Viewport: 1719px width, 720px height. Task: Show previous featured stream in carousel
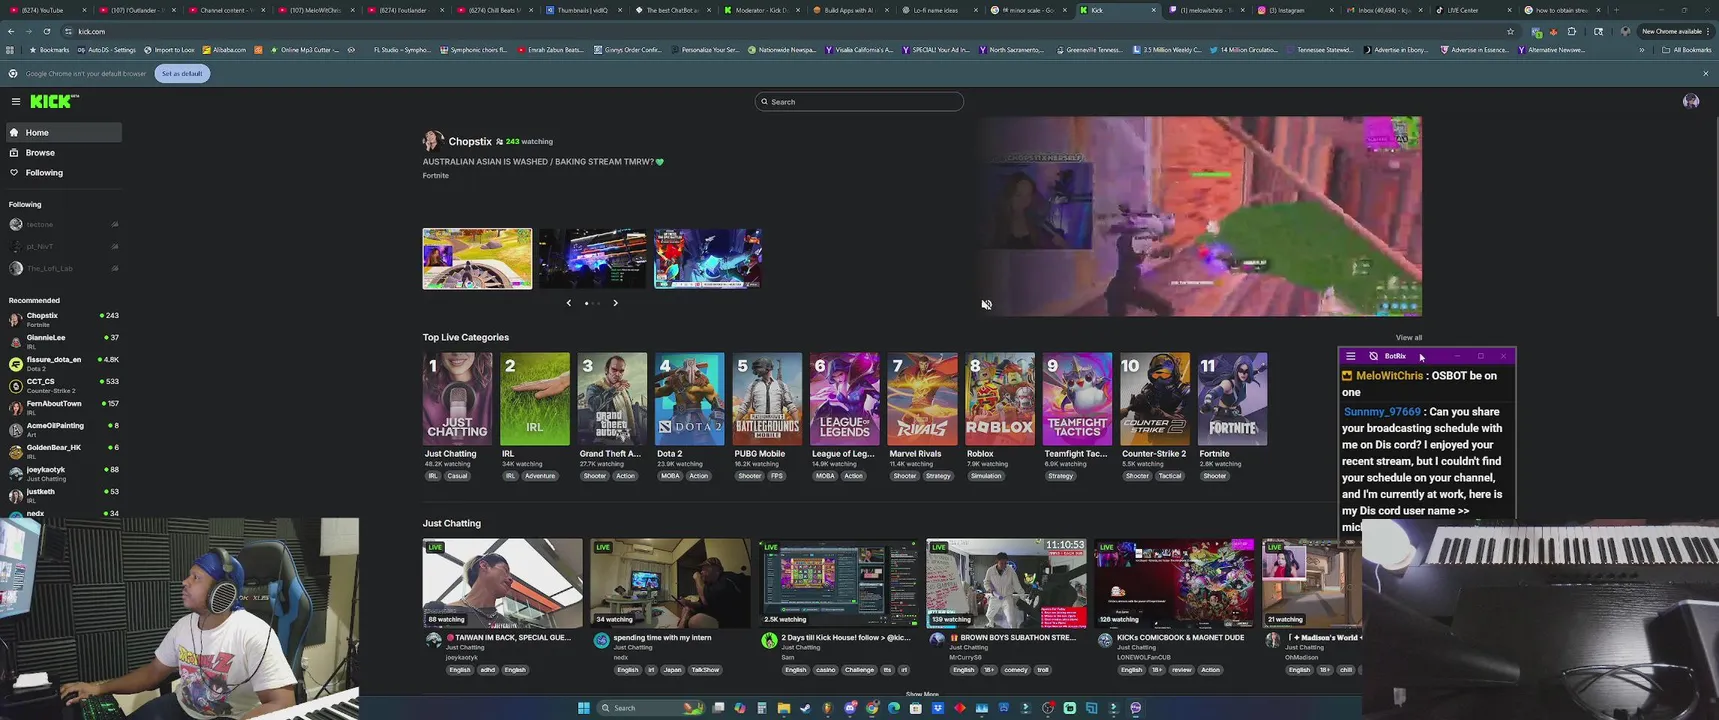[x=569, y=303]
